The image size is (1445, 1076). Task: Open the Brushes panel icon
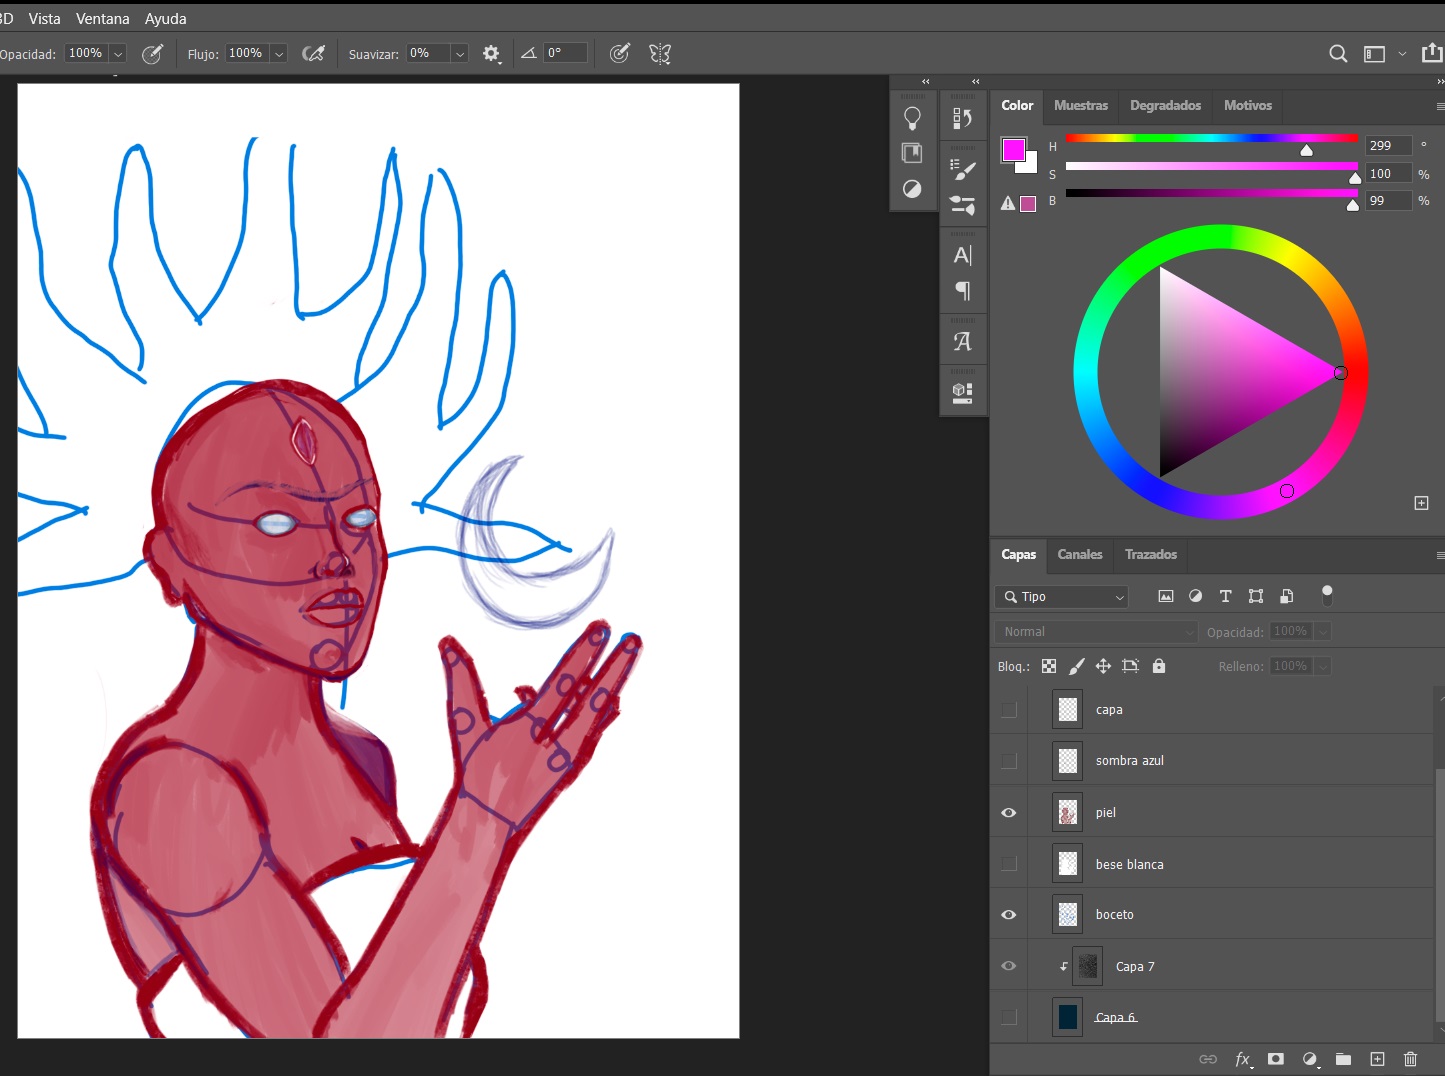963,205
